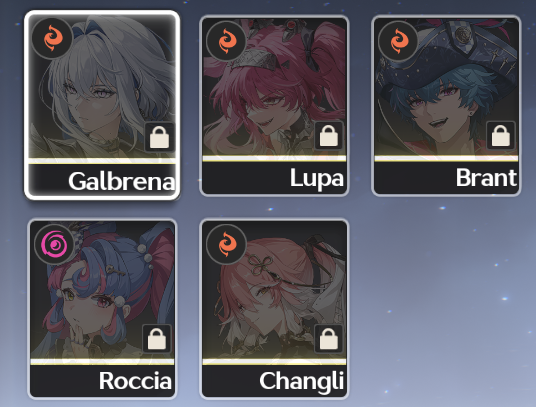Image resolution: width=536 pixels, height=407 pixels.
Task: Click the lock icon on Brant's card
Action: click(x=500, y=135)
